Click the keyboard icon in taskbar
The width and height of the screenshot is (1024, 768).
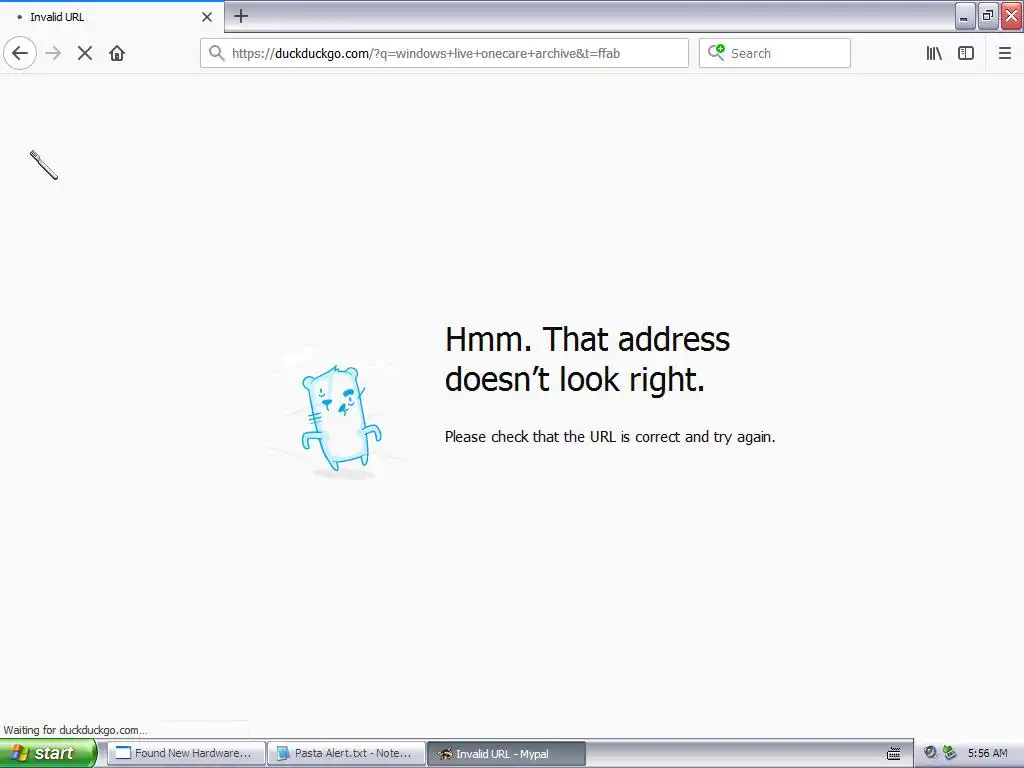[x=893, y=754]
